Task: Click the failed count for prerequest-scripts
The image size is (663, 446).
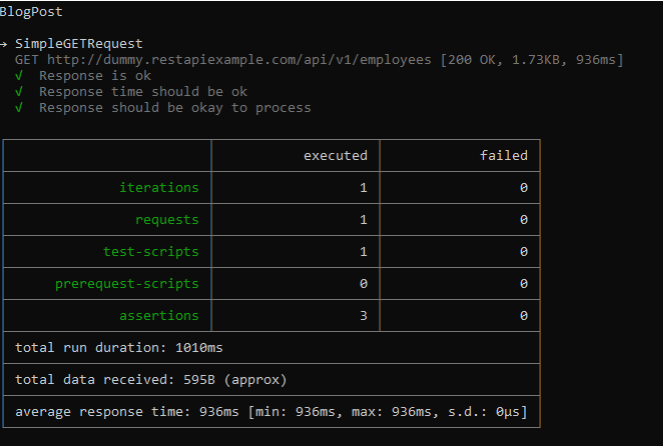Action: coord(523,284)
